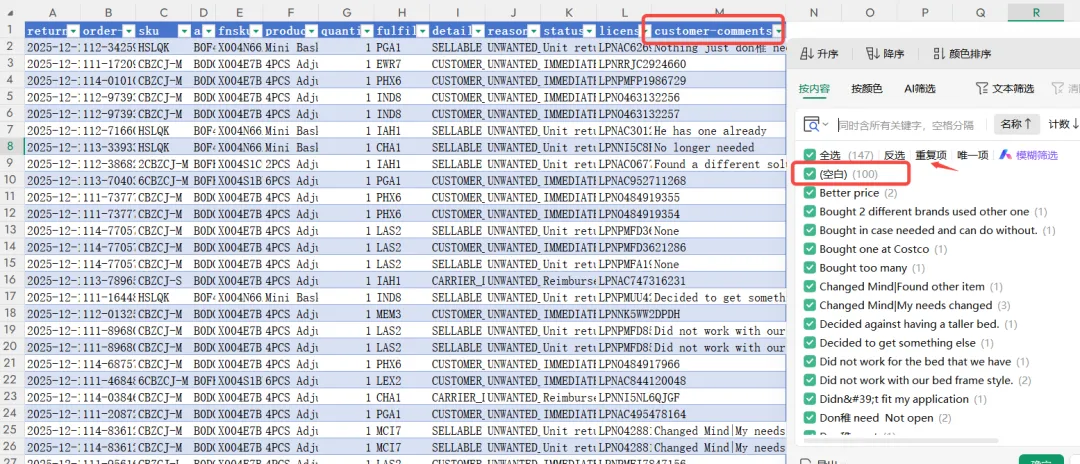The width and height of the screenshot is (1080, 464).
Task: Uncheck Did not work with bed frame style
Action: pos(810,380)
